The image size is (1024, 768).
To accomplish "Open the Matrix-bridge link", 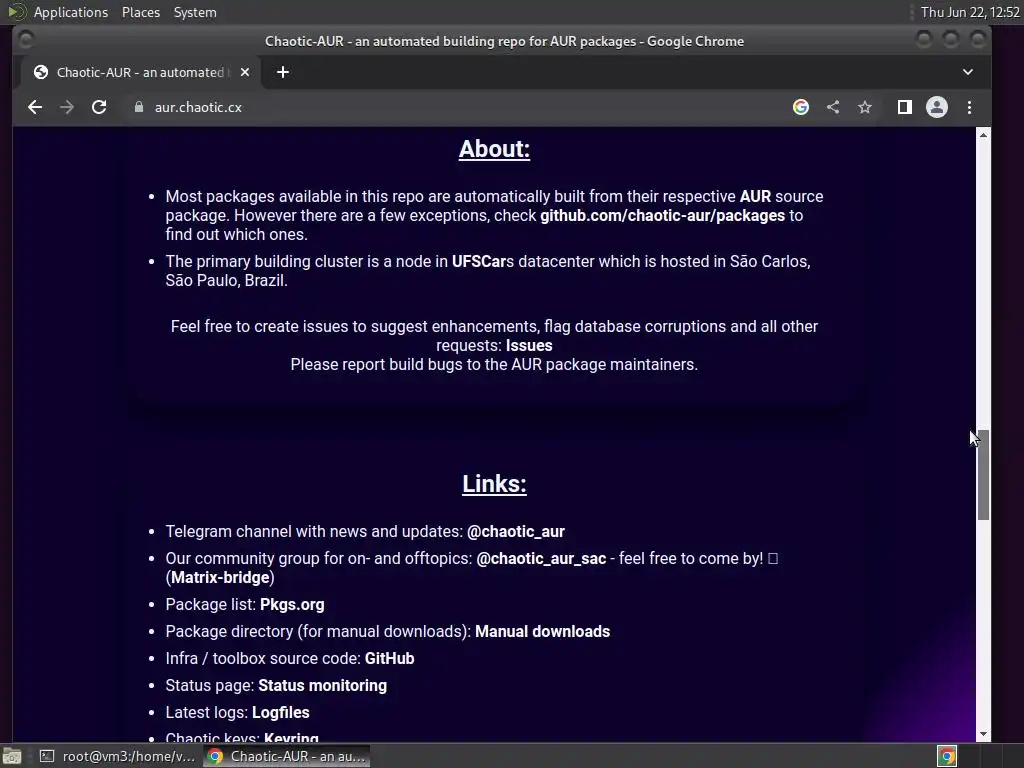I will (220, 577).
